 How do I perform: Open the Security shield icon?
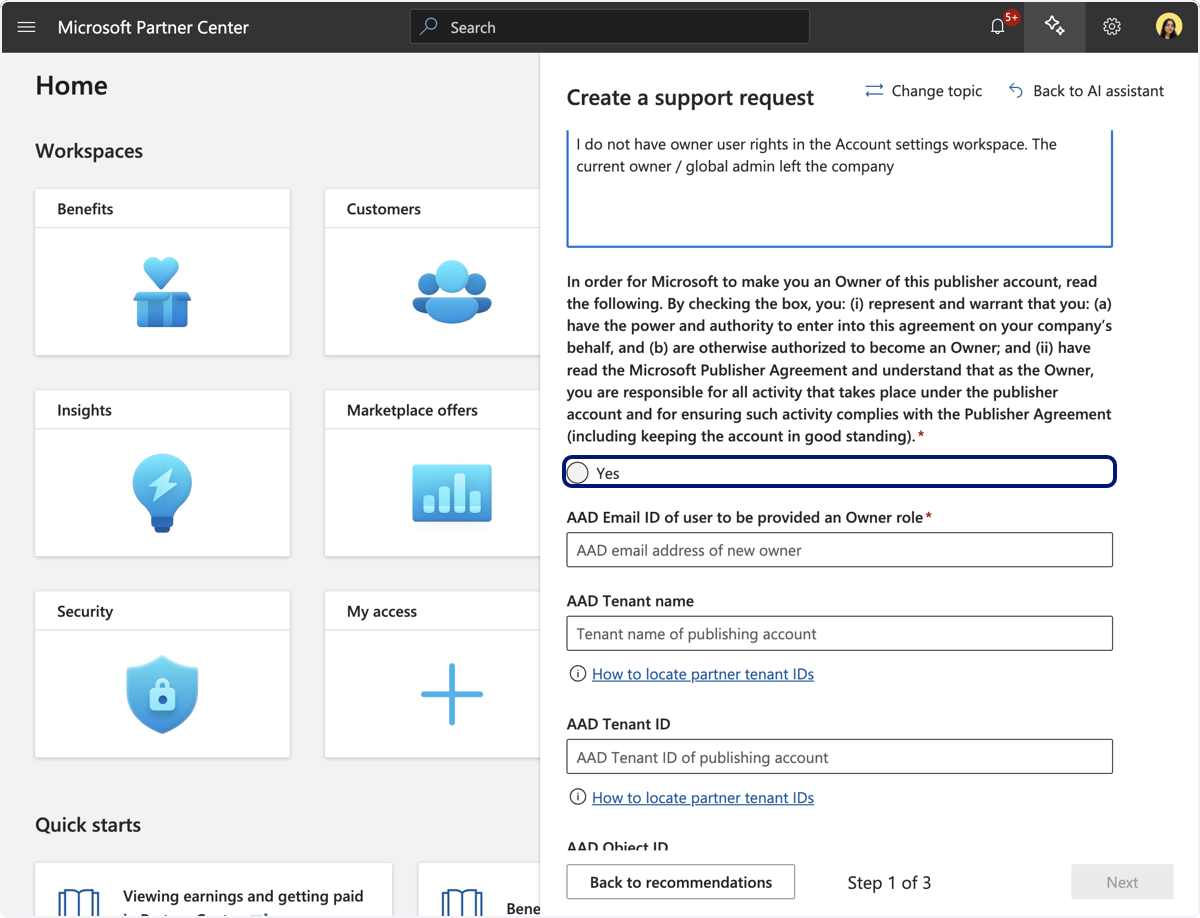click(x=162, y=694)
